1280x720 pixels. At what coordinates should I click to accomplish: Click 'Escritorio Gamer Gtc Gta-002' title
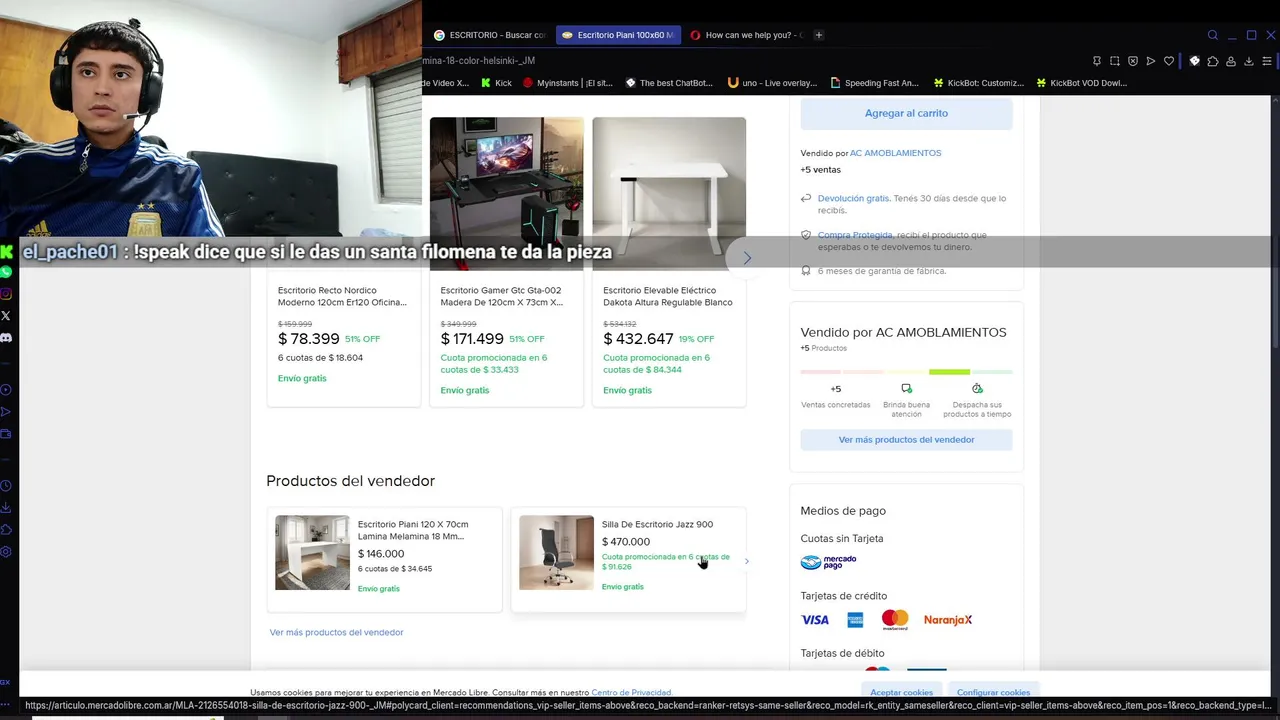point(502,296)
